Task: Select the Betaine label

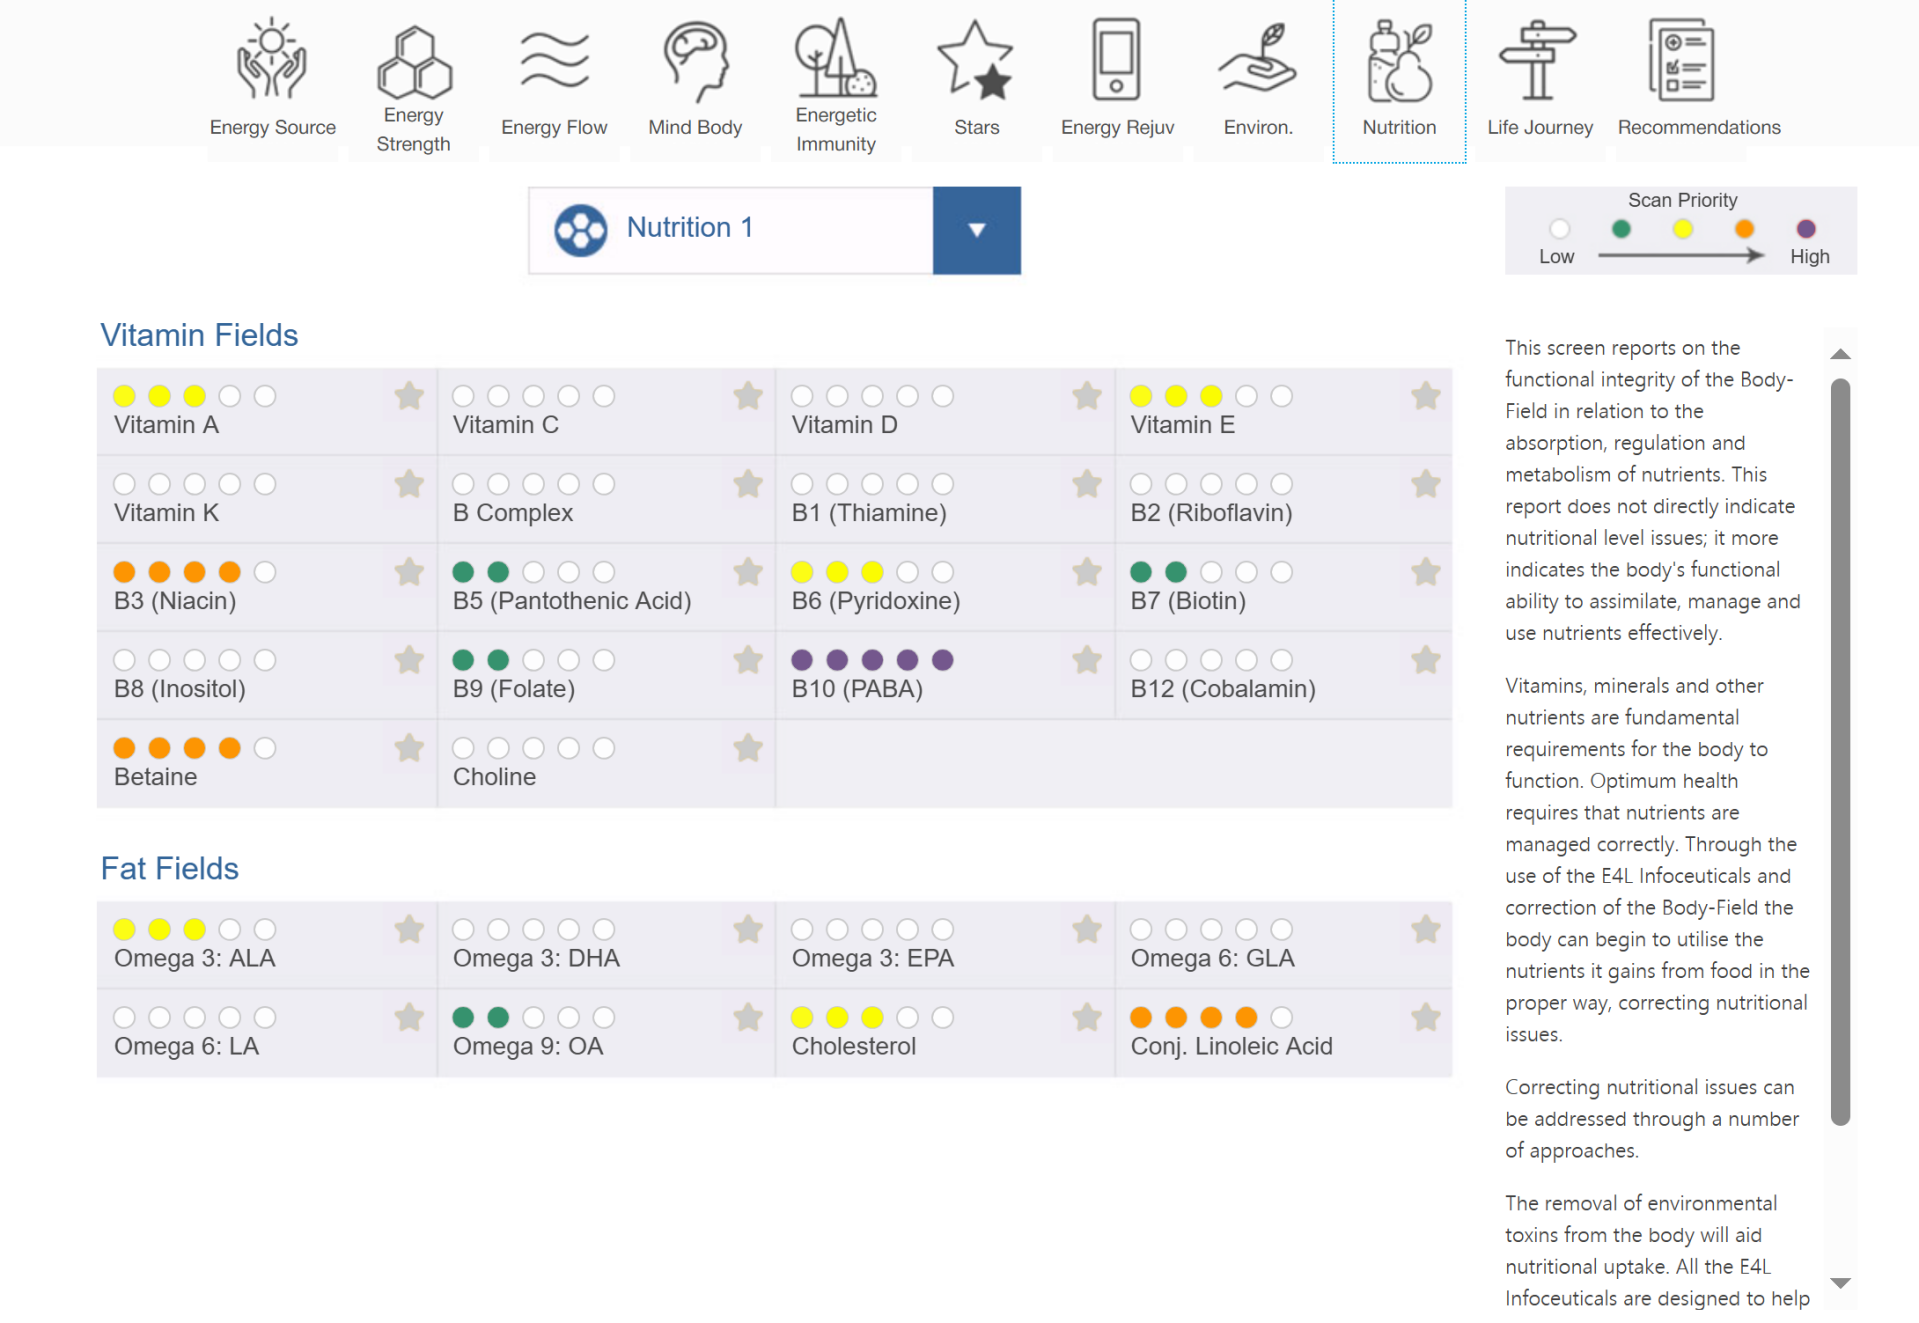Action: click(x=155, y=777)
